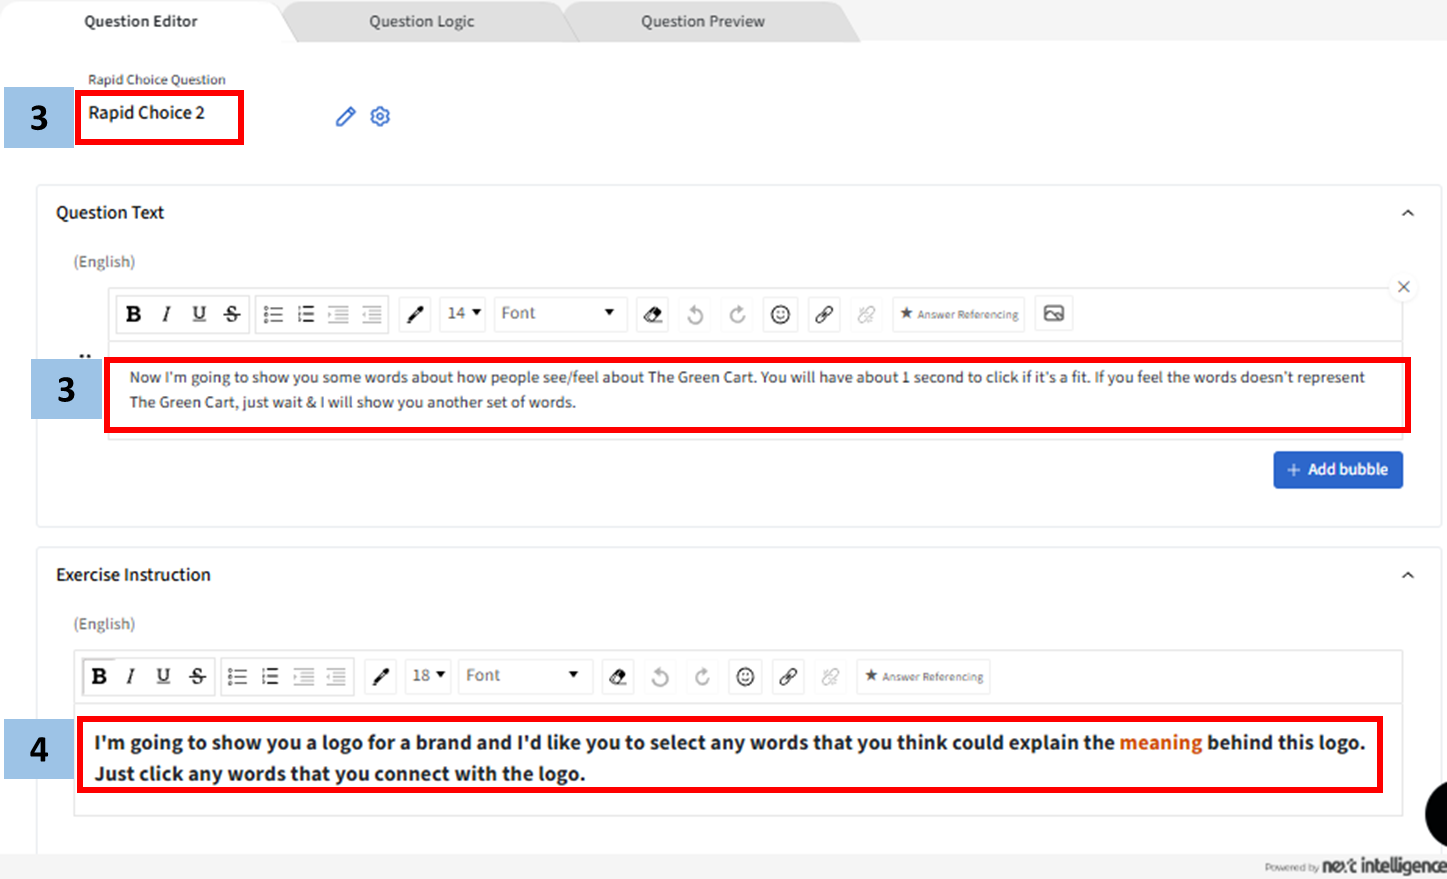Toggle Bold in the Question Text toolbar
Screen dimensions: 1447x879
pyautogui.click(x=133, y=314)
